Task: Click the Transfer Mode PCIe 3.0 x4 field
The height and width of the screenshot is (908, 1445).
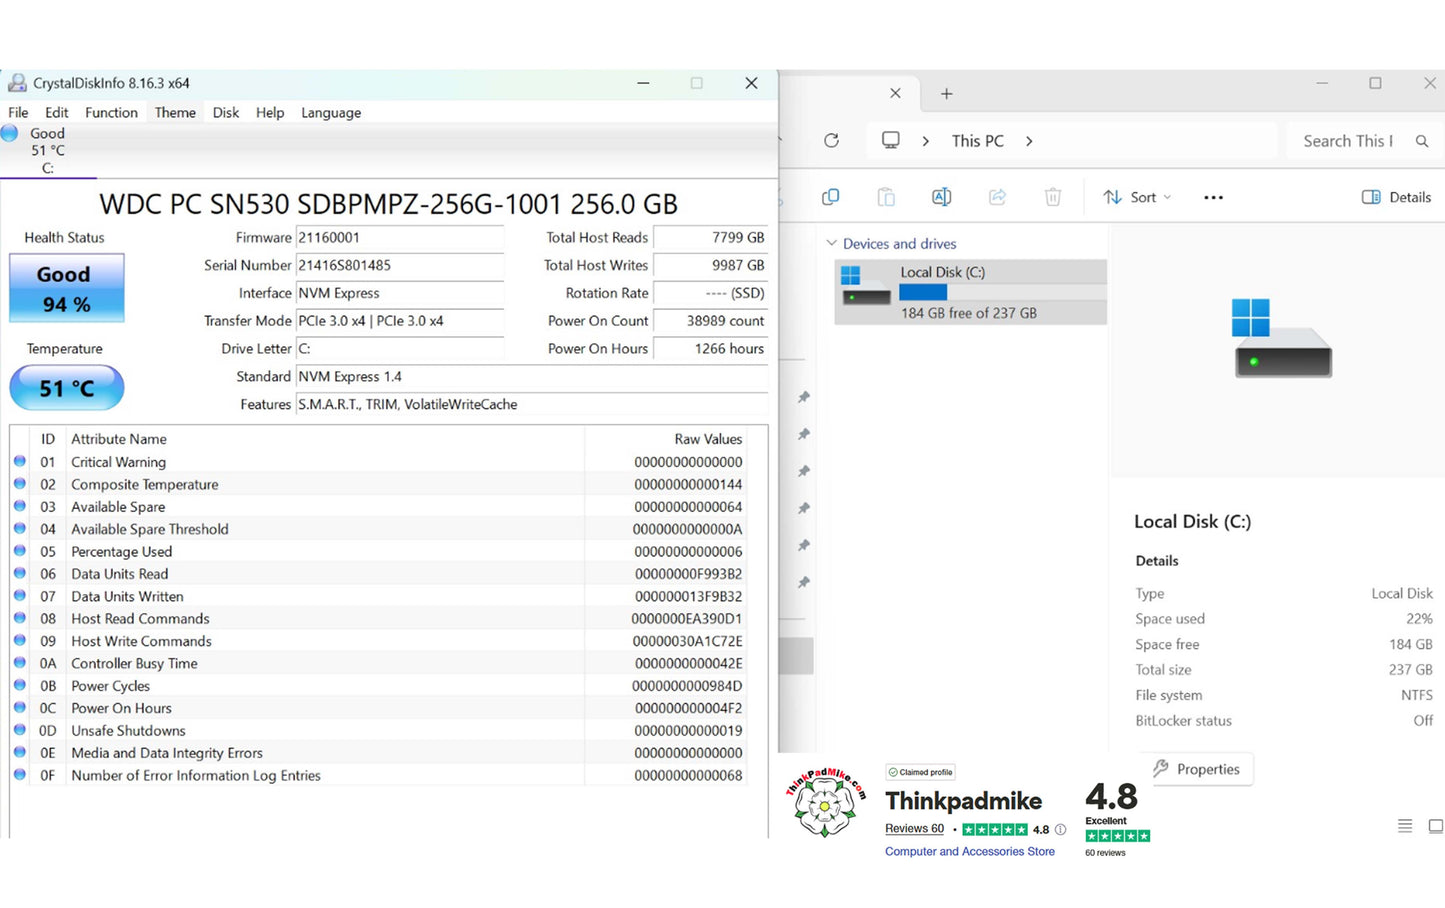Action: pyautogui.click(x=400, y=321)
